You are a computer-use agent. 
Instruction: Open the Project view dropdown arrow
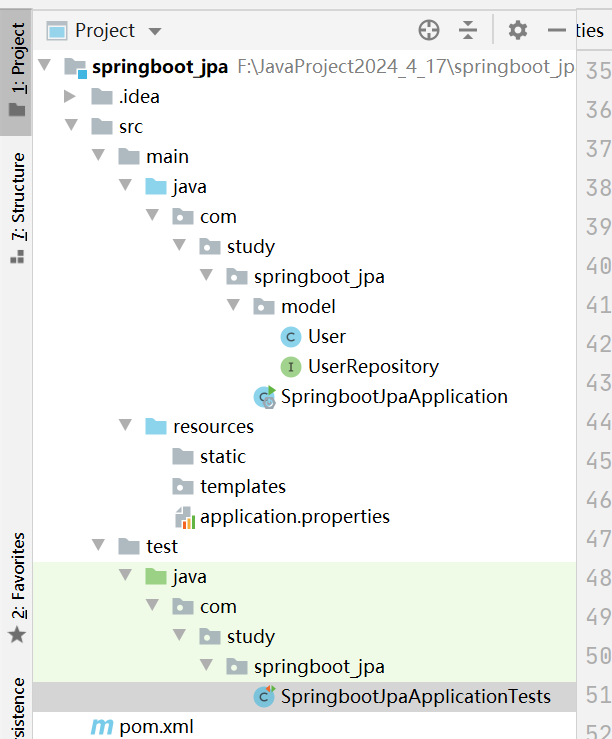[x=155, y=32]
